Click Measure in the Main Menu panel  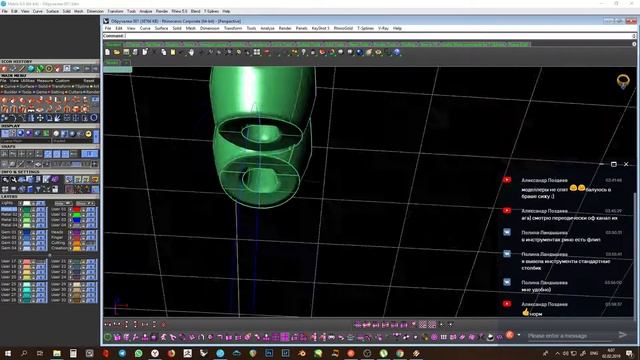pos(44,81)
